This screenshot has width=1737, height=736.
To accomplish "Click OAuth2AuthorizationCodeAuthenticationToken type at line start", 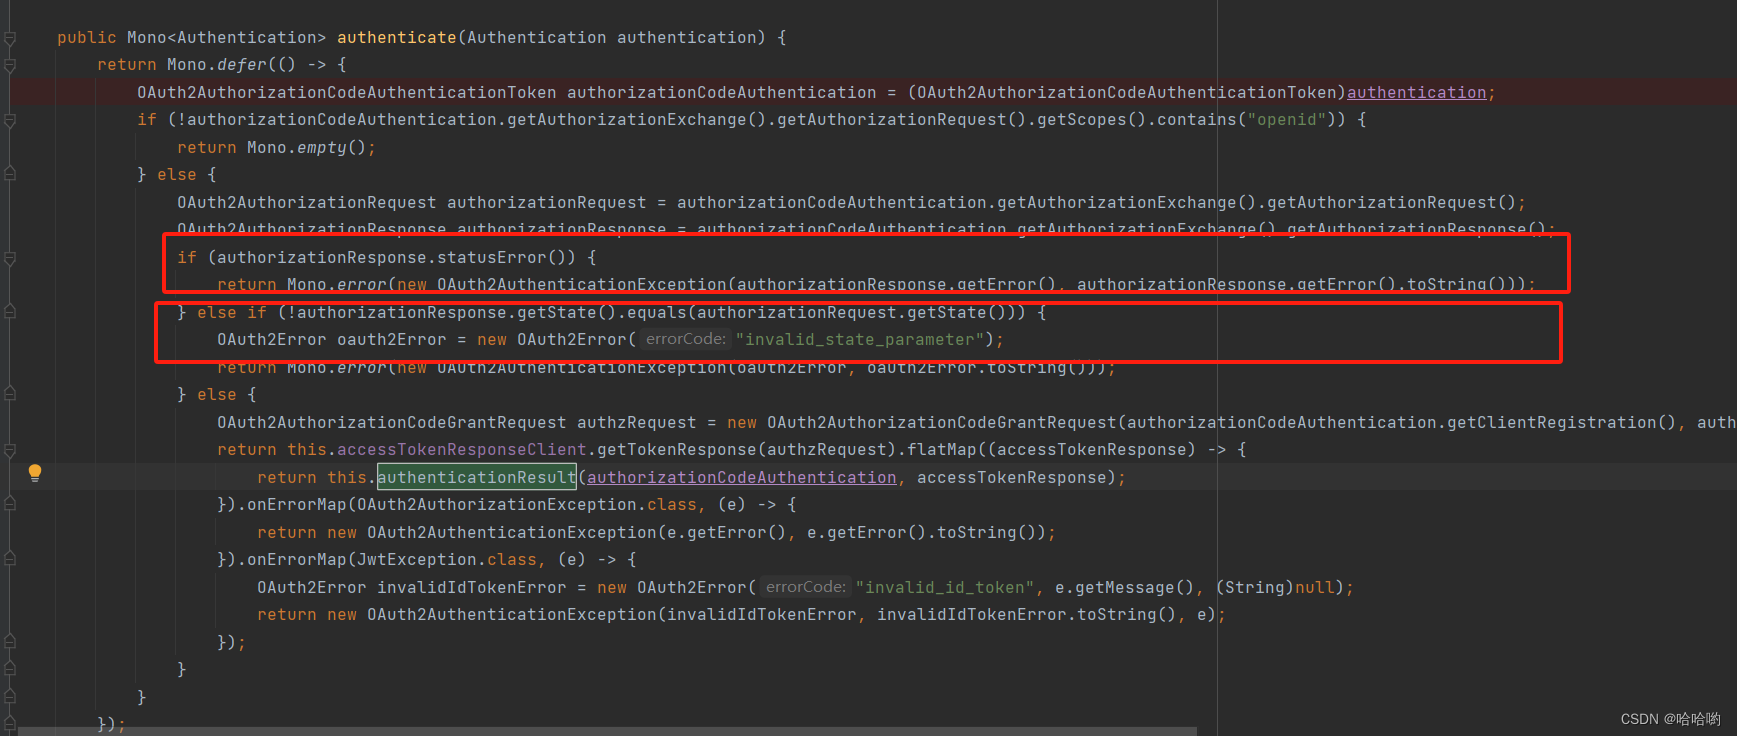I will coord(347,92).
